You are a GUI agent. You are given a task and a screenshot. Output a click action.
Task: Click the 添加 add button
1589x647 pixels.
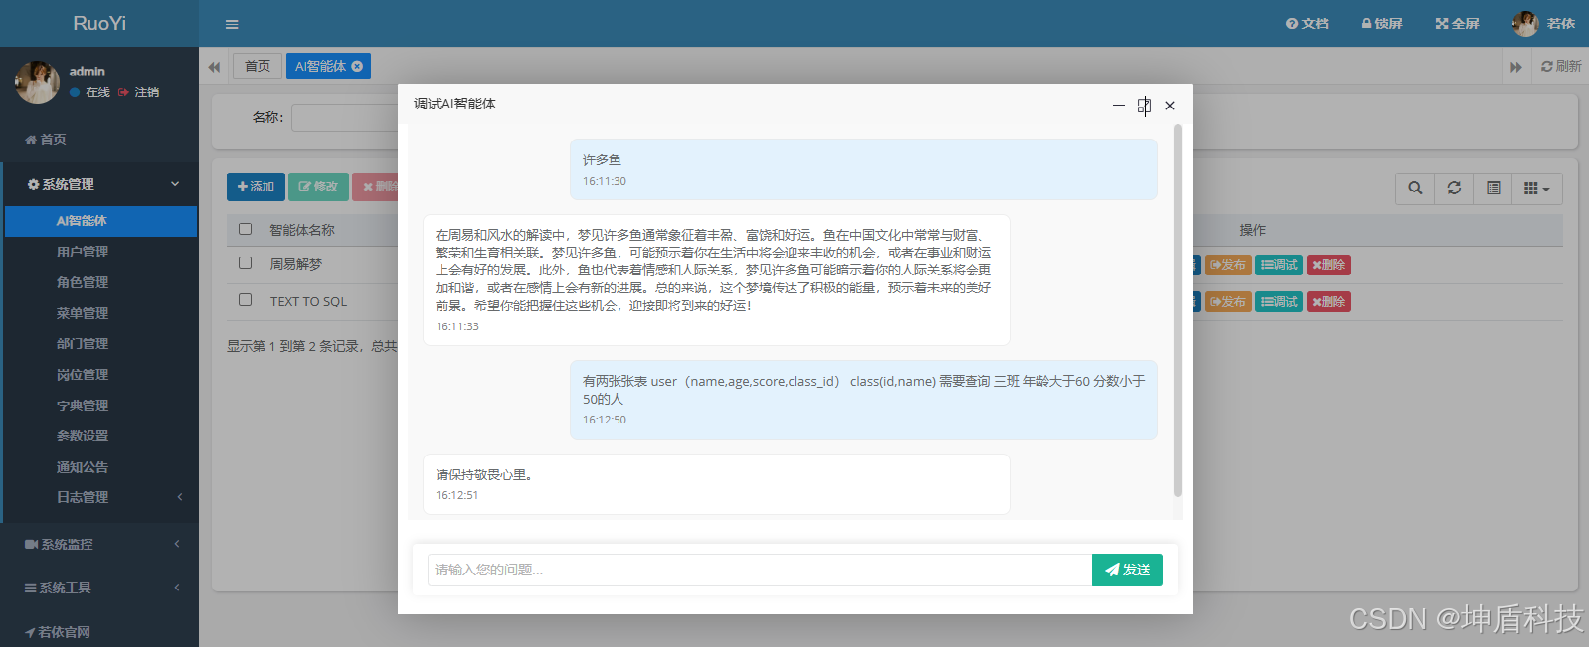pyautogui.click(x=256, y=187)
